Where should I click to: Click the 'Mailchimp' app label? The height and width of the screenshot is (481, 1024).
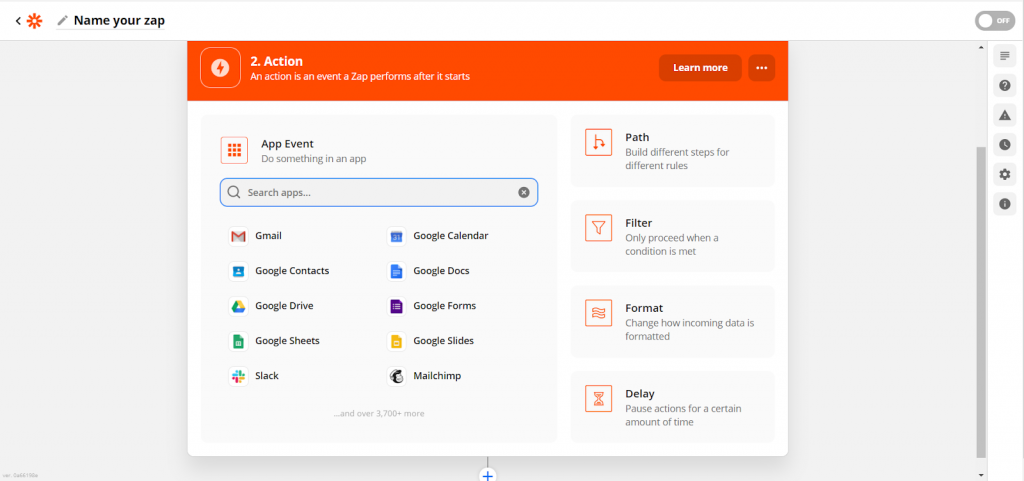click(437, 376)
